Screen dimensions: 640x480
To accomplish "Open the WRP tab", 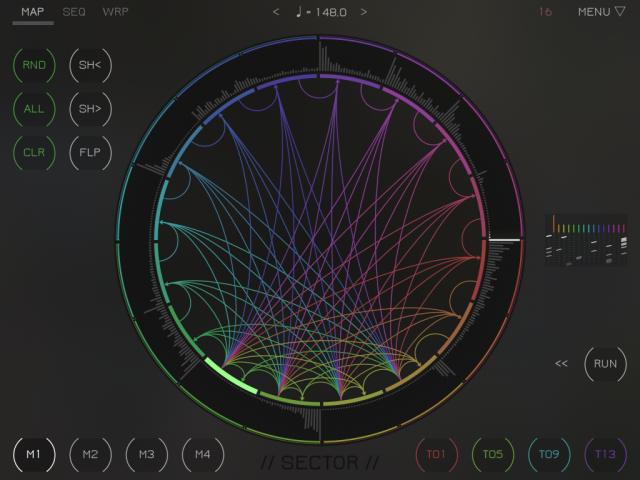I will [116, 12].
